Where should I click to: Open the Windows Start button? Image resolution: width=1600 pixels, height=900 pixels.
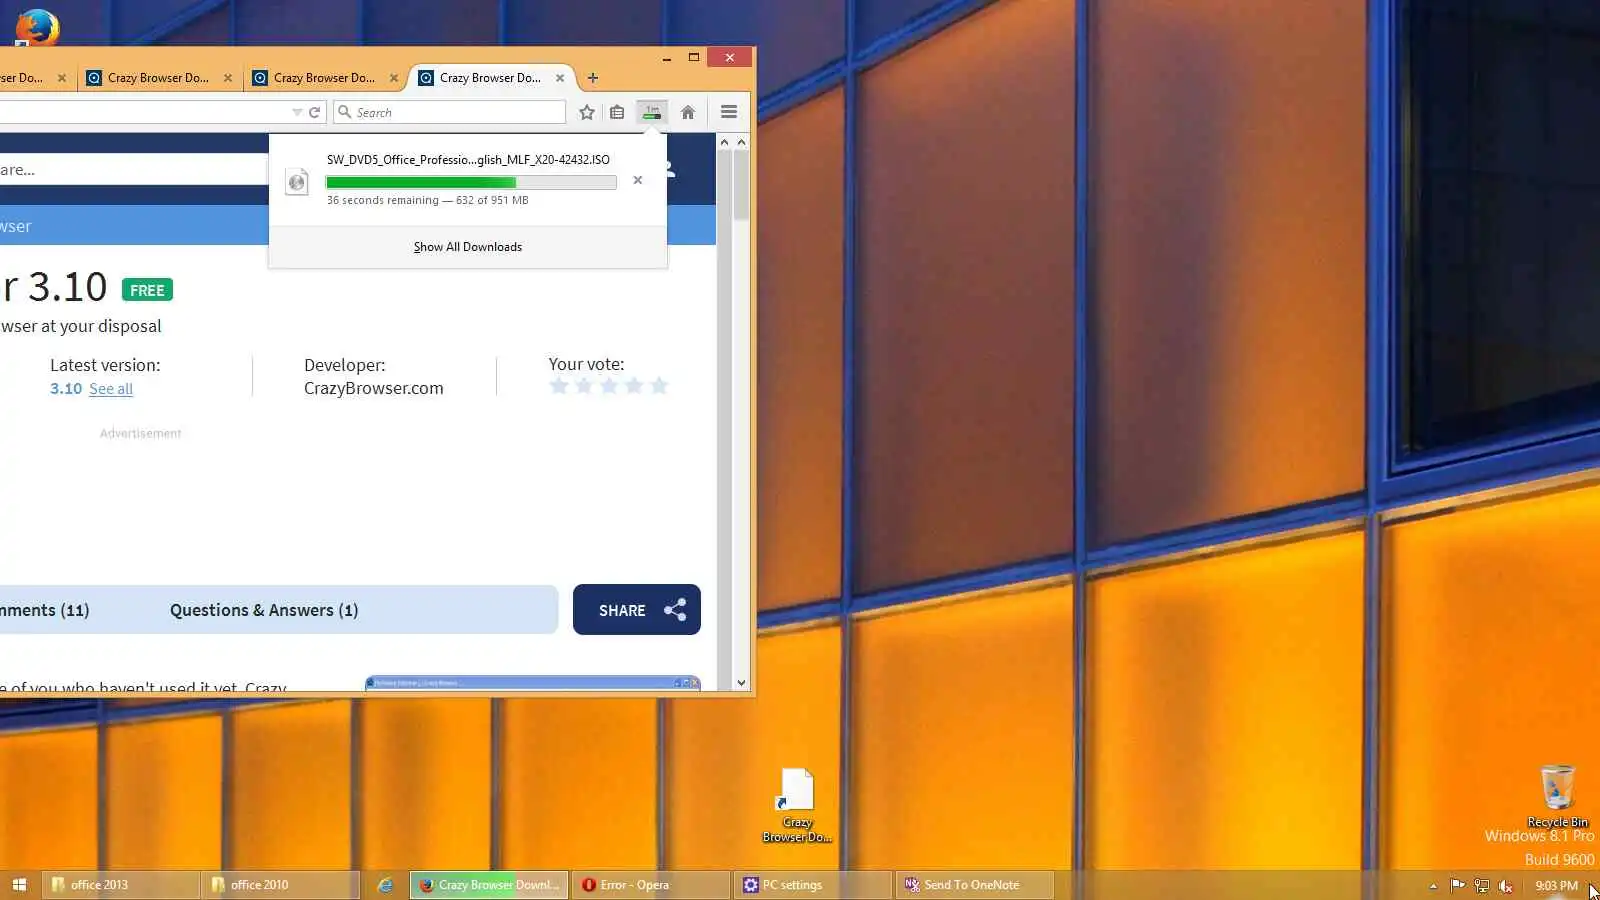coord(19,885)
